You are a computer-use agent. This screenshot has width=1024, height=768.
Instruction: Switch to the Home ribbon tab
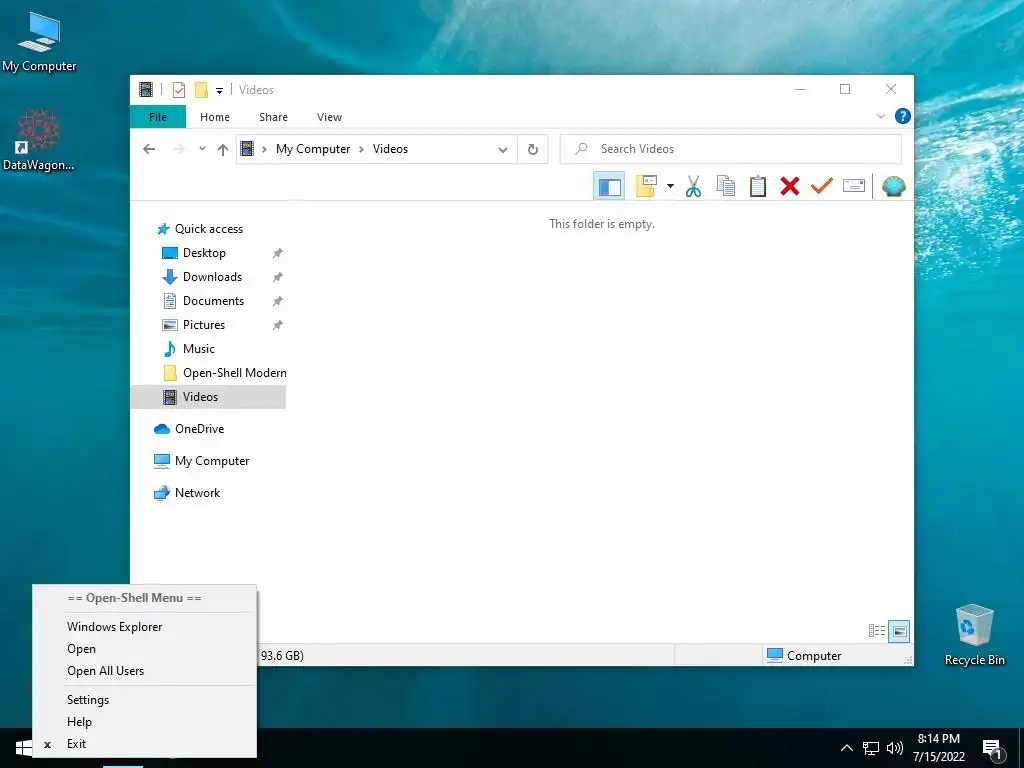(x=215, y=117)
